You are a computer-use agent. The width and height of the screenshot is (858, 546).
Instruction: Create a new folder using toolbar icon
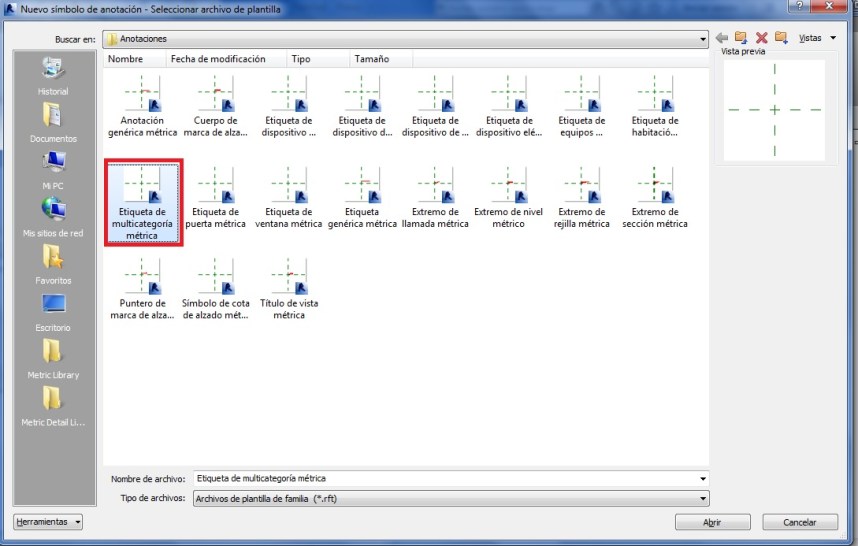coord(781,38)
